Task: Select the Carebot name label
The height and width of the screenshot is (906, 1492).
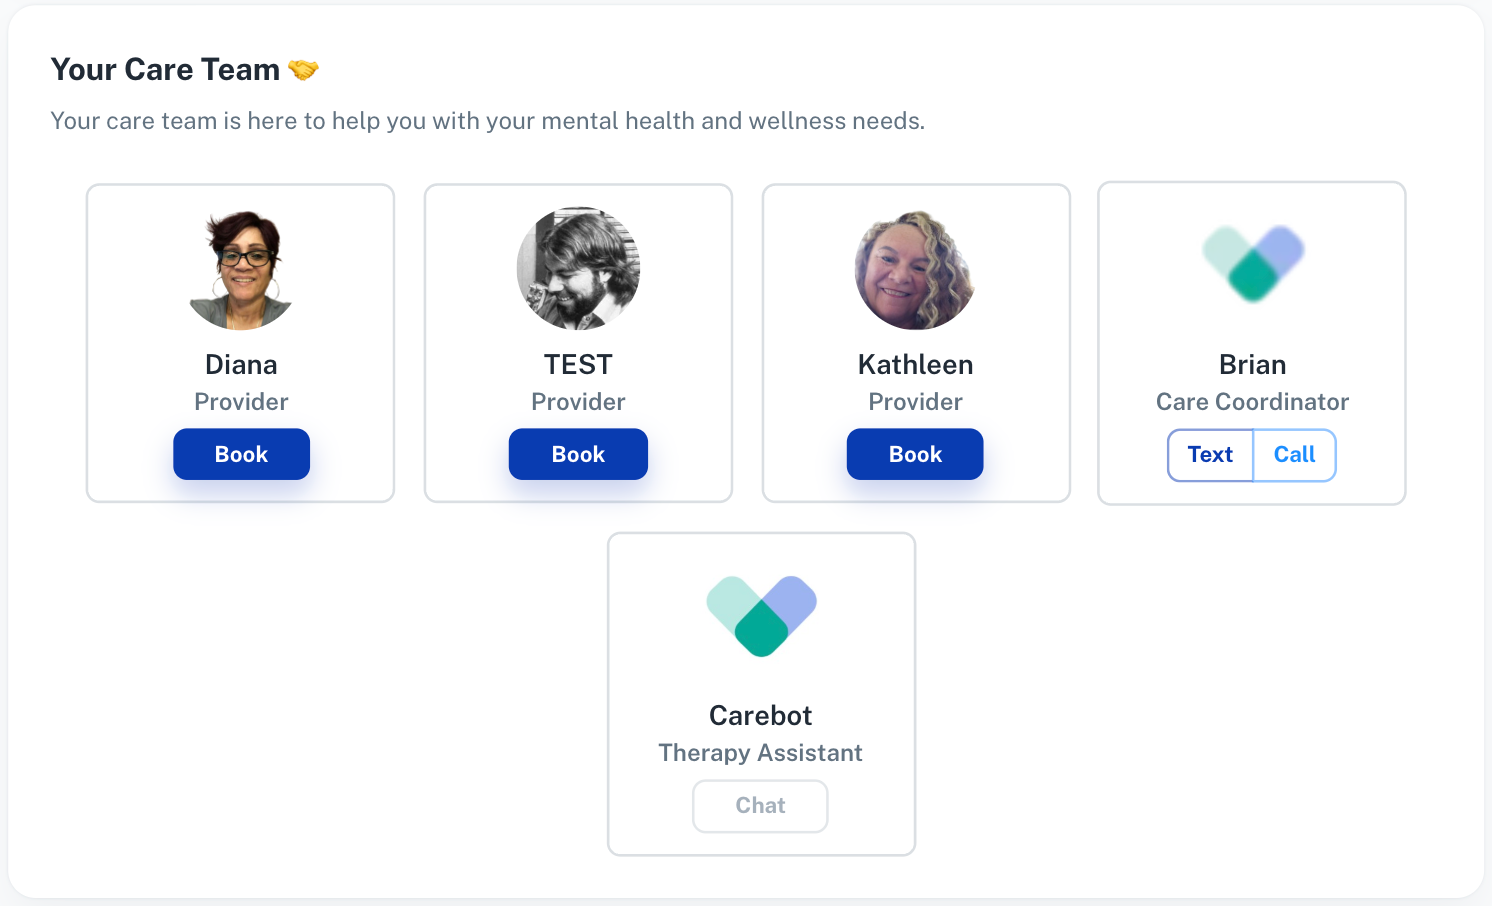Action: (x=760, y=716)
